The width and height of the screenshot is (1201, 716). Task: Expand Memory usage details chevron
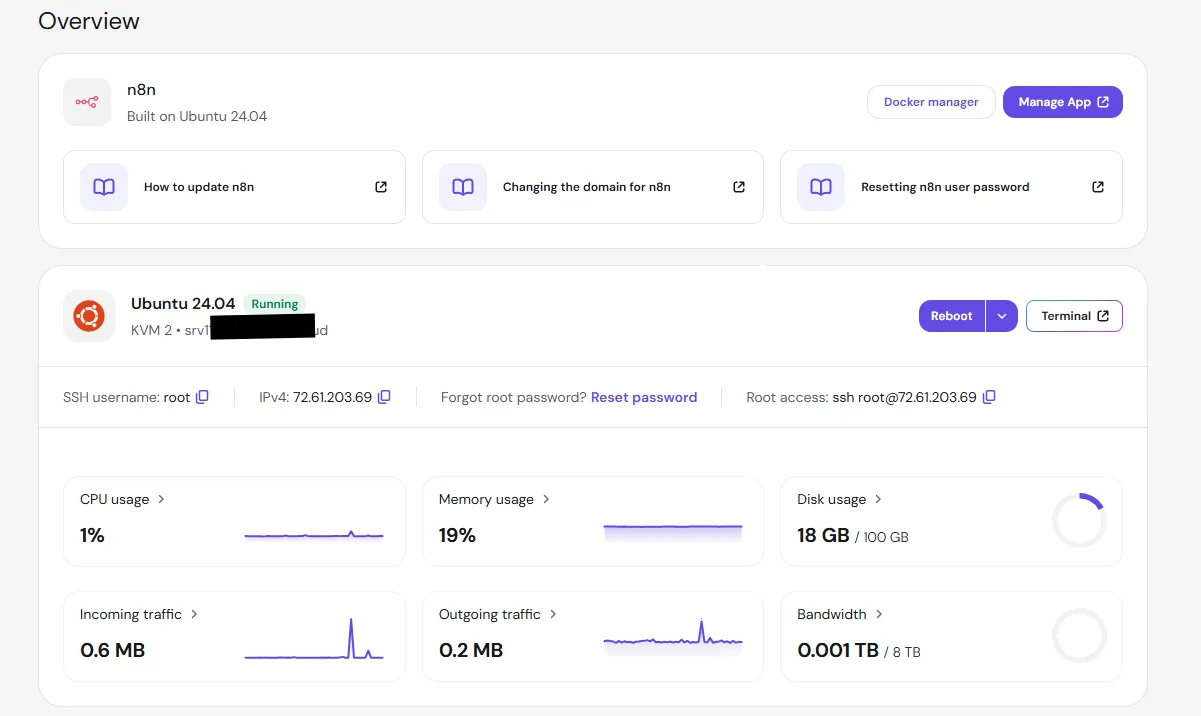coord(546,499)
